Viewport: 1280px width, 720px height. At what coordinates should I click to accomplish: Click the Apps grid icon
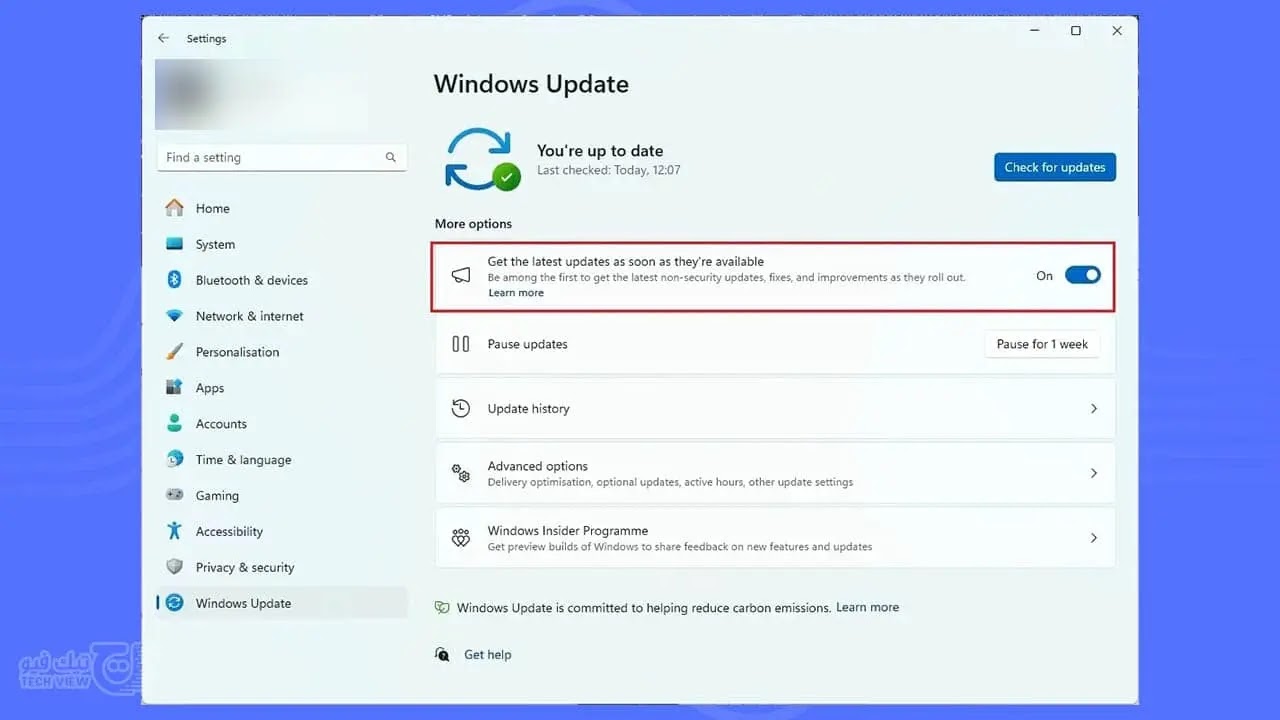[175, 387]
